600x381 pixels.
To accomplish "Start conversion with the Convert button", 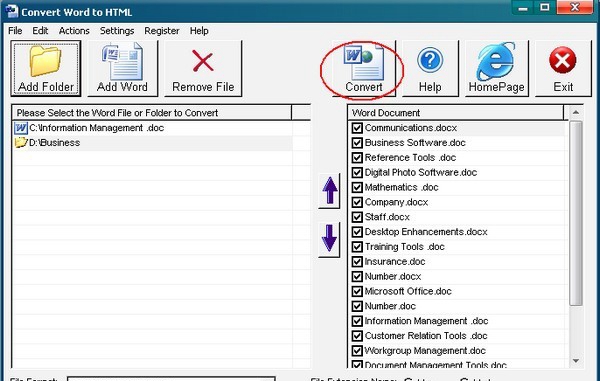I will pyautogui.click(x=364, y=68).
